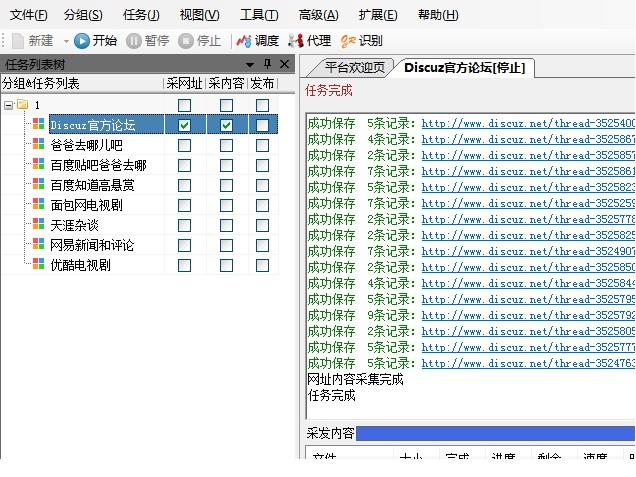Click the 天涯杂谈 task icon
Screen dimensions: 636x477
point(39,223)
